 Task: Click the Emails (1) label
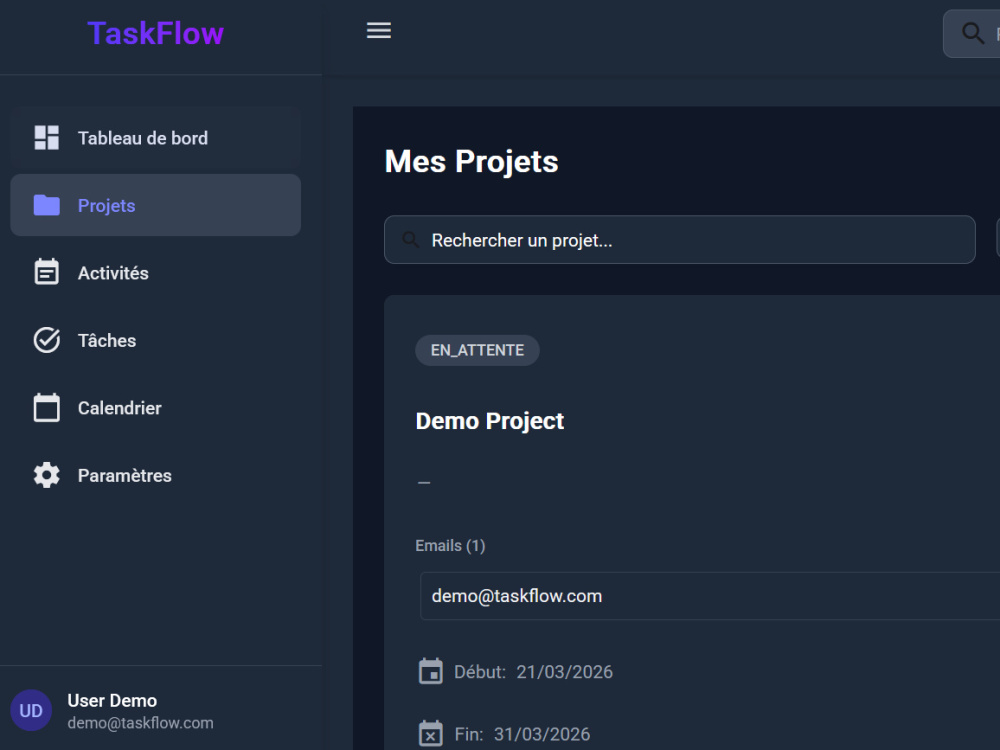450,546
